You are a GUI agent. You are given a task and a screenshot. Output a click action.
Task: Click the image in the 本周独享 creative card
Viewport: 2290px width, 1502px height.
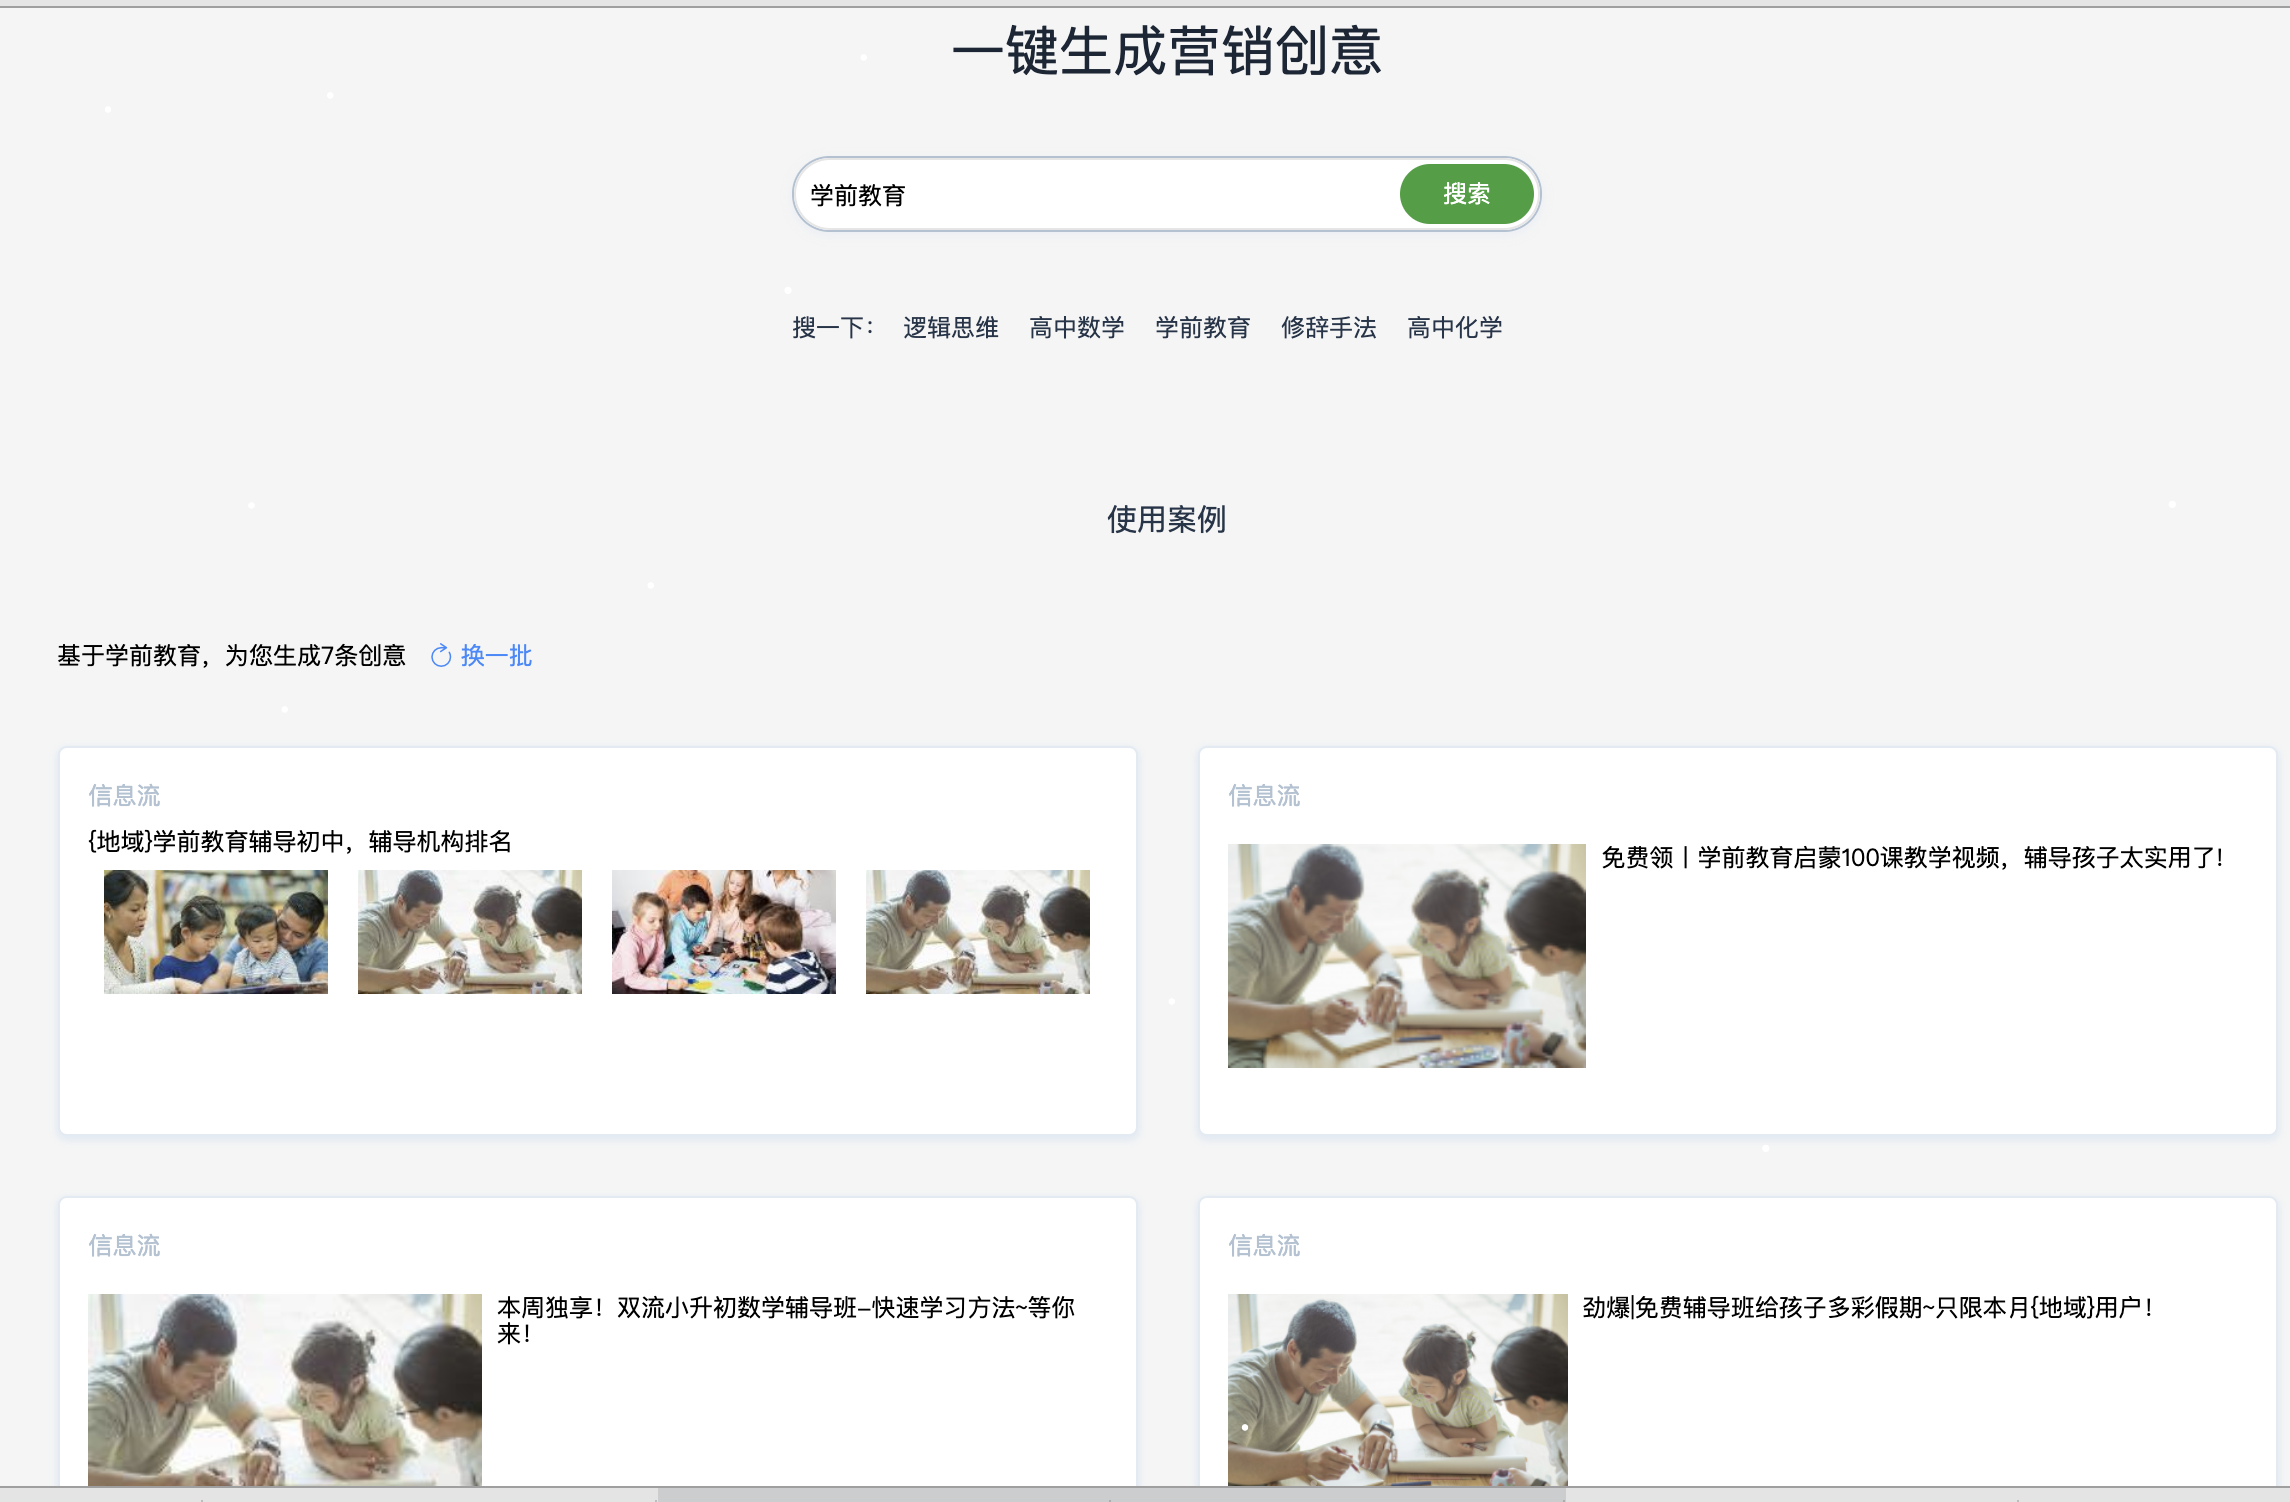tap(285, 1390)
